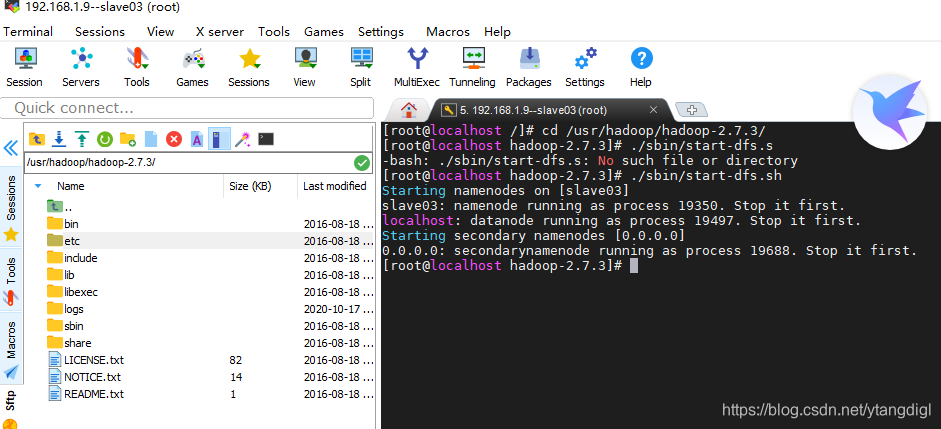Open the Terminal menu
This screenshot has height=429, width=941.
coord(28,32)
